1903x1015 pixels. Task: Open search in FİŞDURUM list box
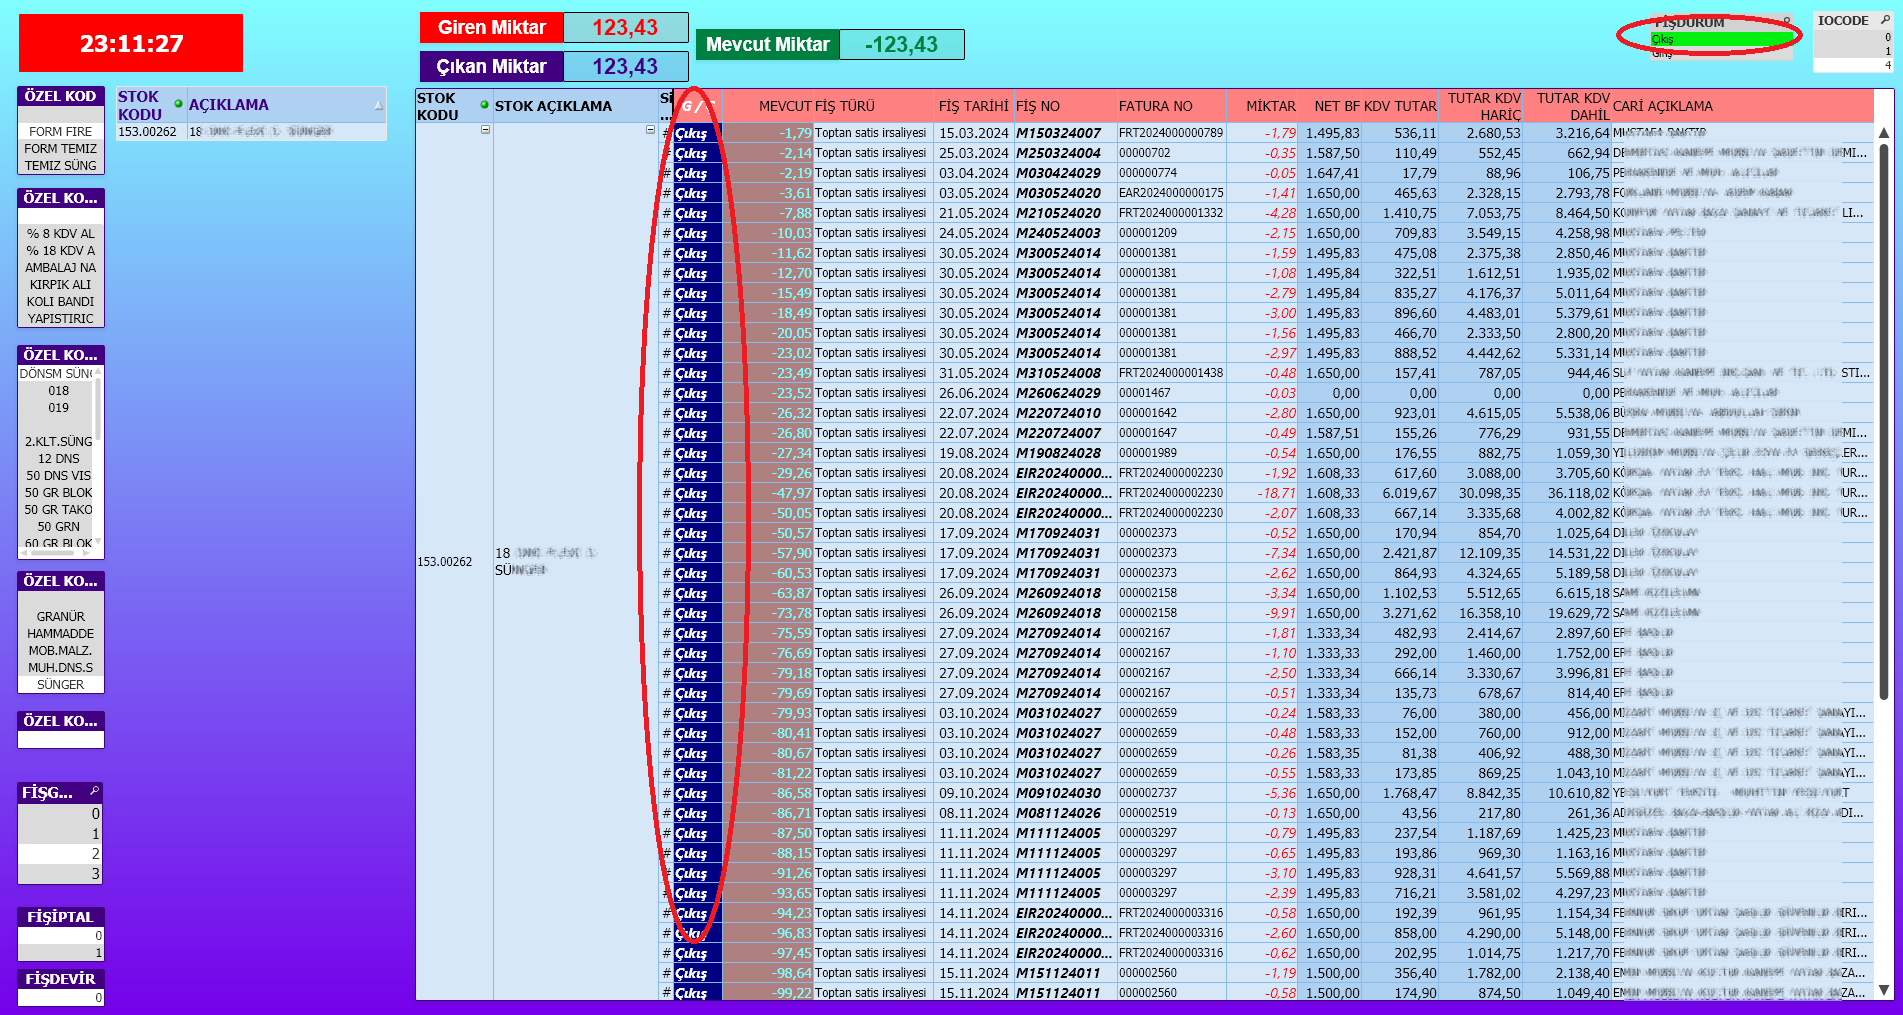(x=1786, y=21)
